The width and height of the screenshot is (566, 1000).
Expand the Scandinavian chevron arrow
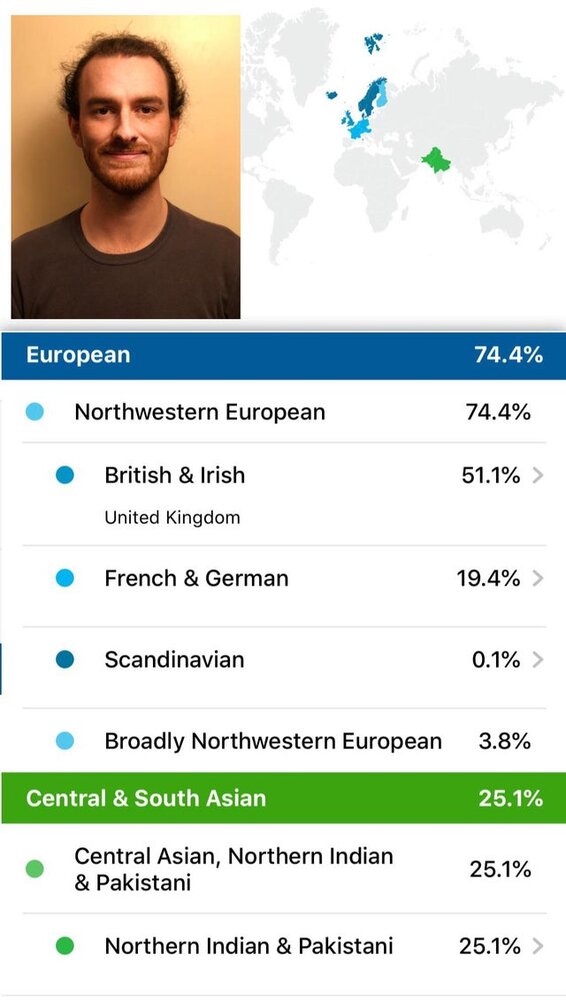point(537,659)
